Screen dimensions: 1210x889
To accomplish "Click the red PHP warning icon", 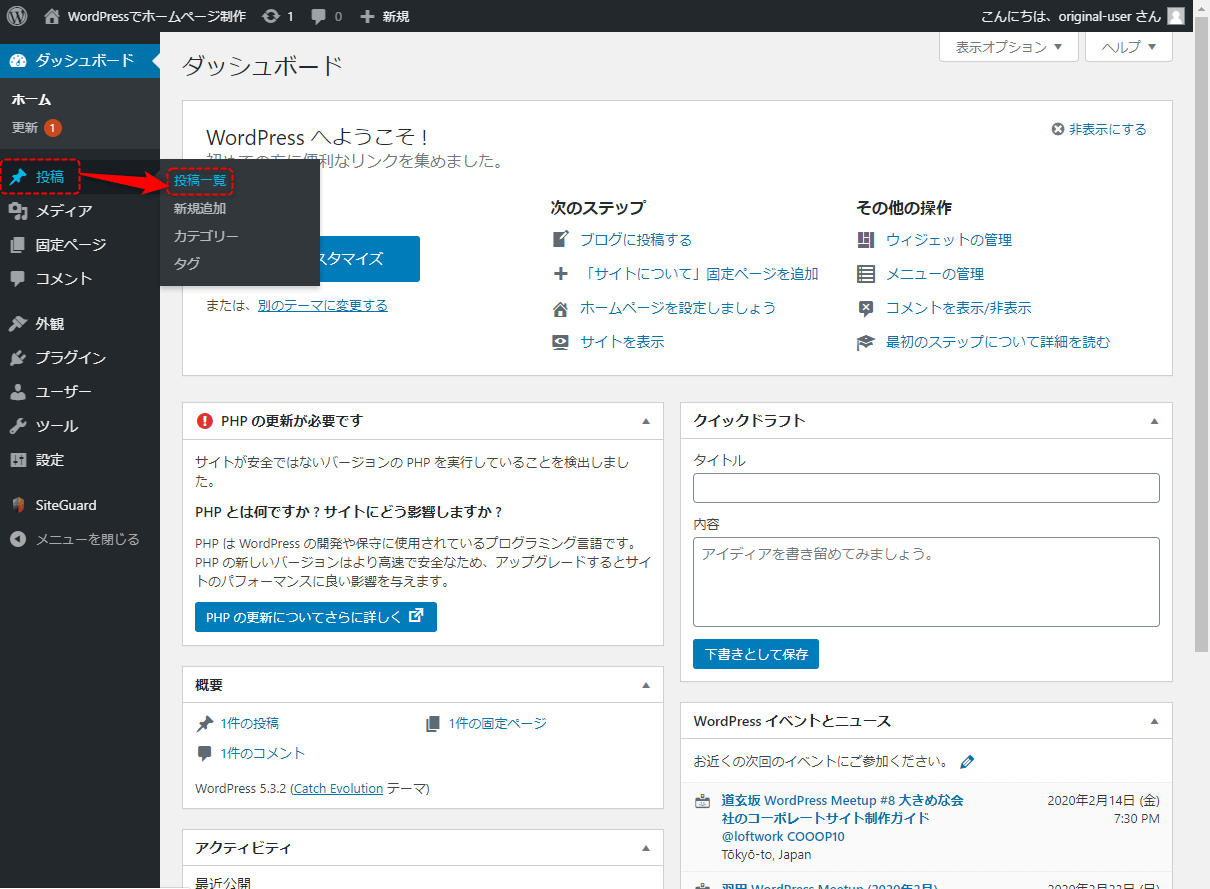I will (205, 421).
